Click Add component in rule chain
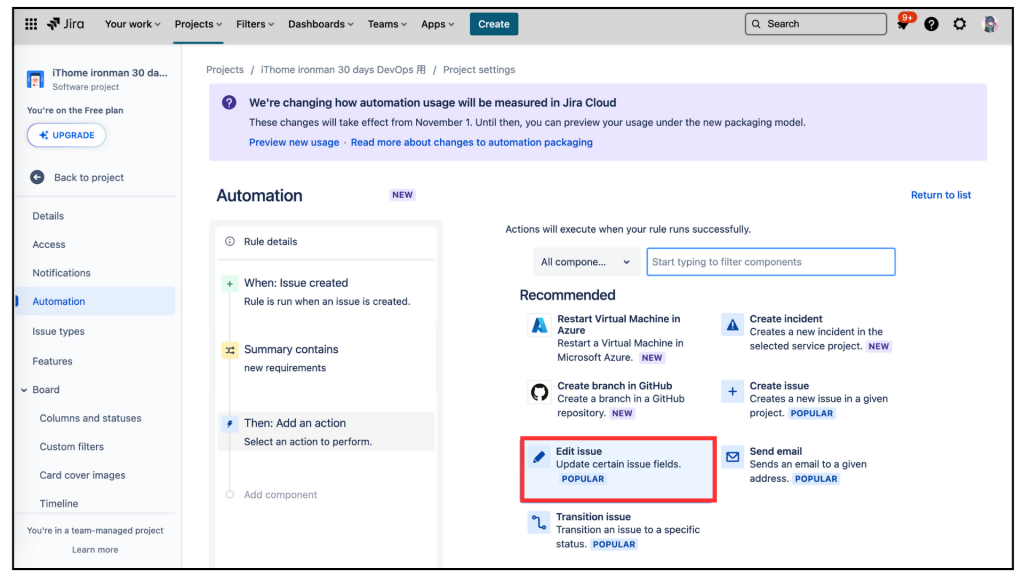This screenshot has height=576, width=1024. [x=280, y=495]
